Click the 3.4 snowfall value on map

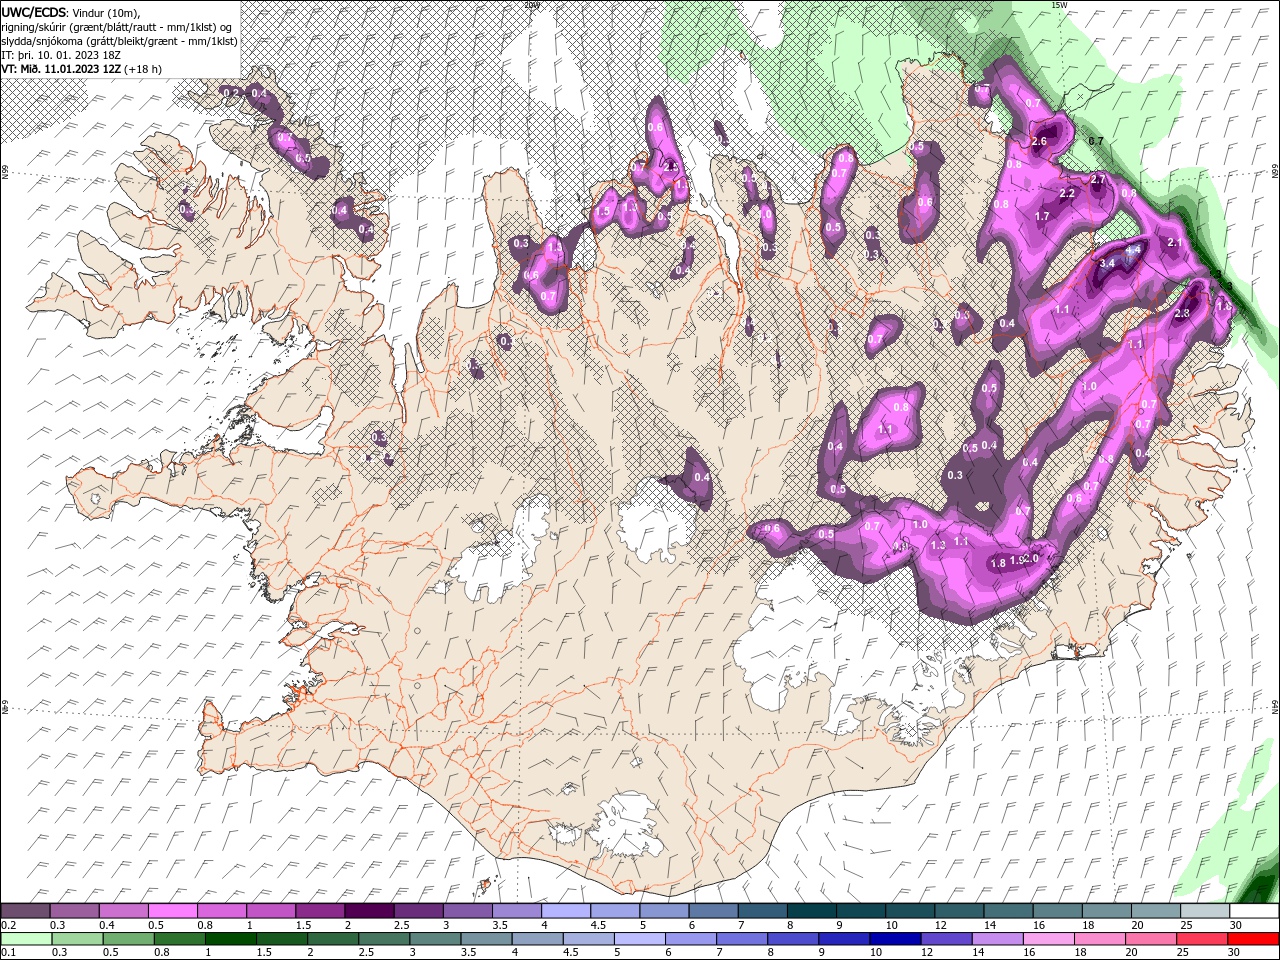click(x=1106, y=263)
